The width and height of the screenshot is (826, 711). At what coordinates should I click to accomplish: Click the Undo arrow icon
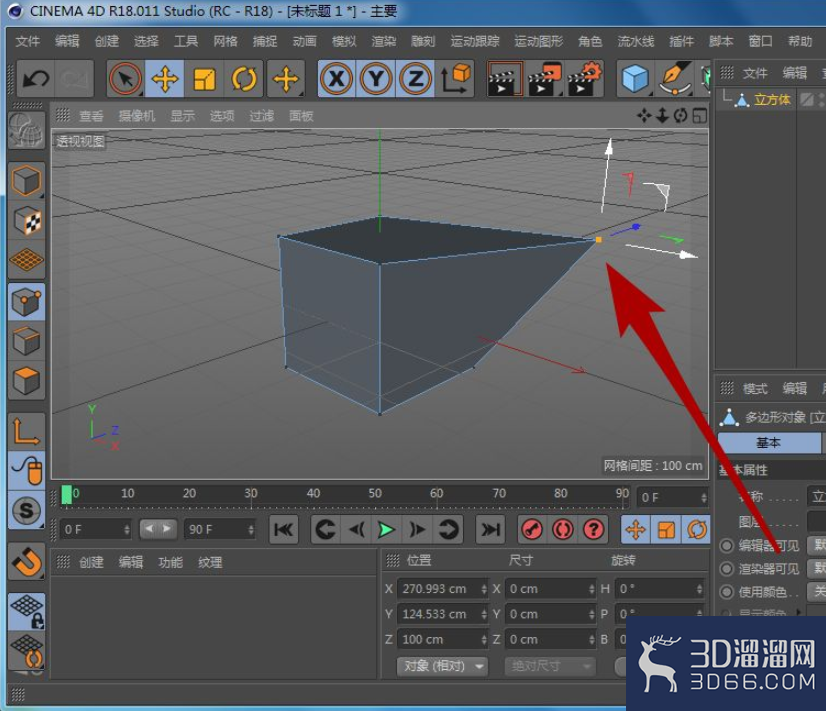point(36,79)
